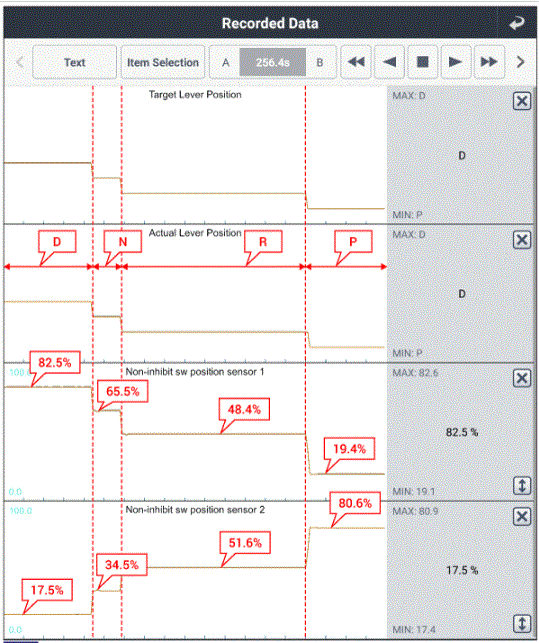This screenshot has width=539, height=643.
Task: Close the Actual Lever Position graph
Action: [522, 239]
